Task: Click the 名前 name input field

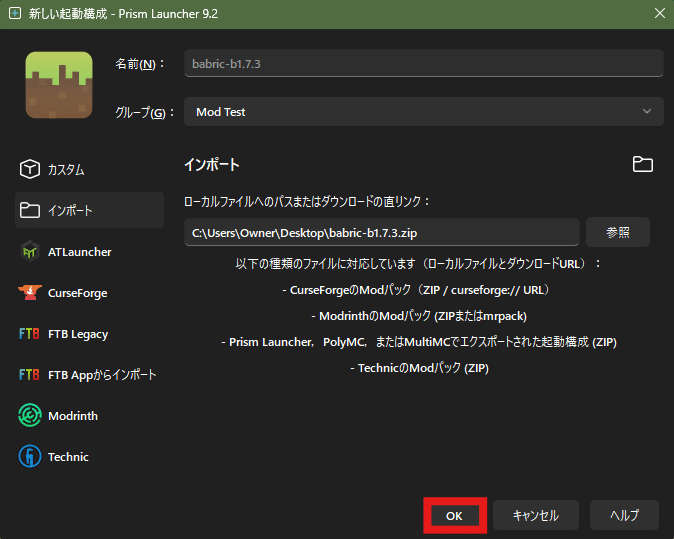Action: (424, 64)
